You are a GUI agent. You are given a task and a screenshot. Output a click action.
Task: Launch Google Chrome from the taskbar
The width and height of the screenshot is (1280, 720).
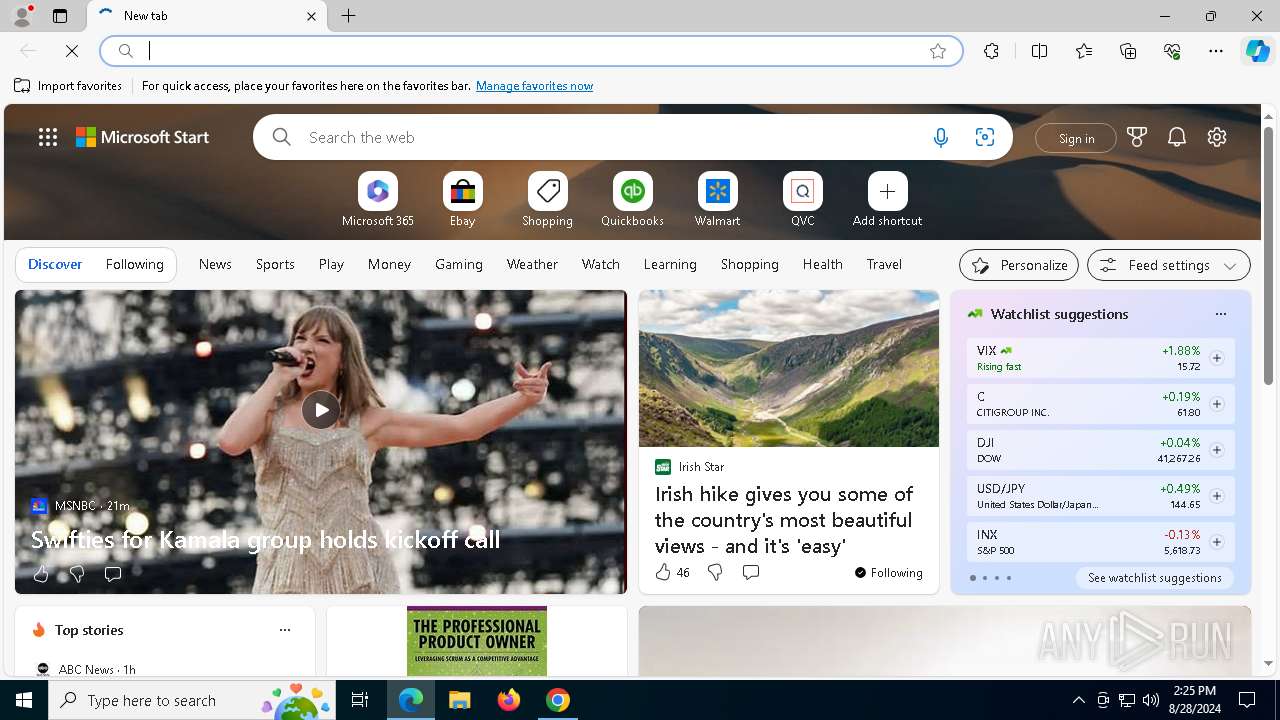(x=558, y=700)
